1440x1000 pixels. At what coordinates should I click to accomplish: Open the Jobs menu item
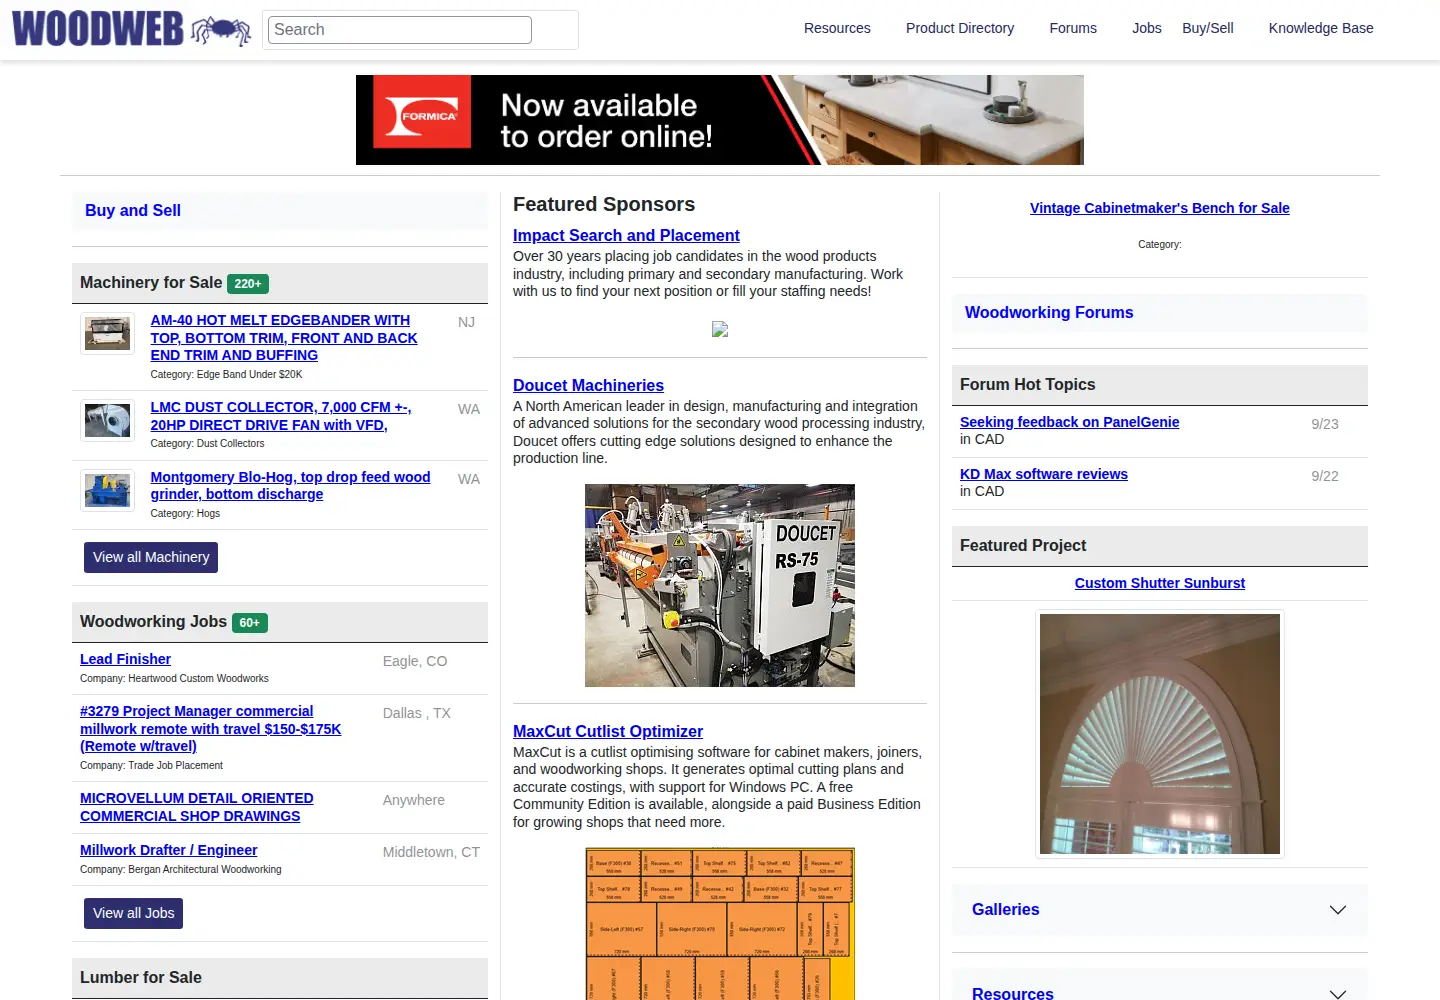pos(1147,28)
